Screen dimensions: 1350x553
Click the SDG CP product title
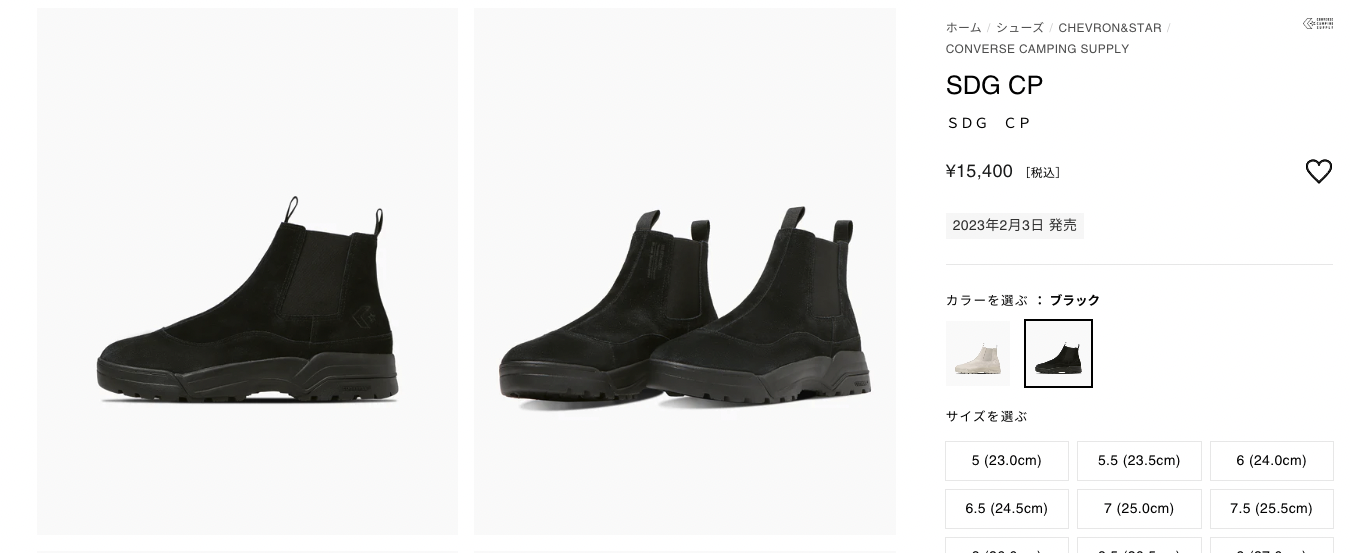[x=994, y=86]
